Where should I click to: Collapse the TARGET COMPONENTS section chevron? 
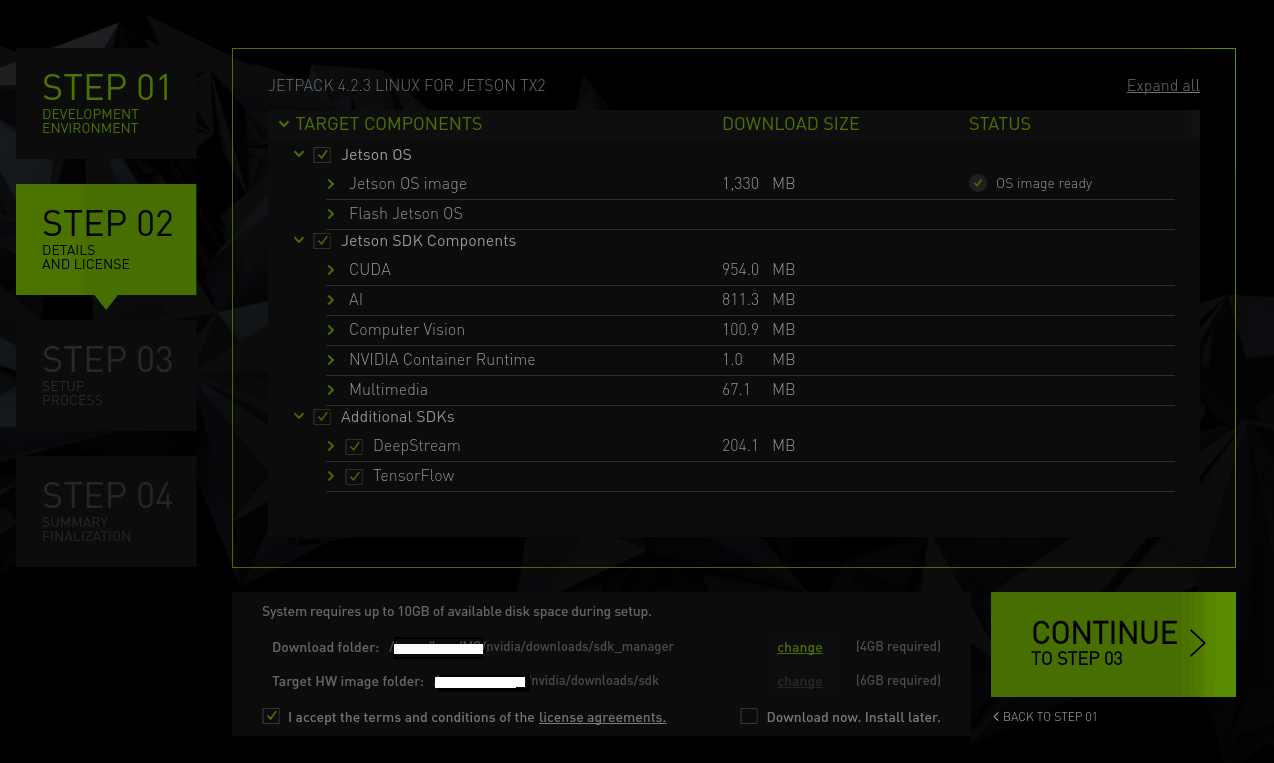285,124
